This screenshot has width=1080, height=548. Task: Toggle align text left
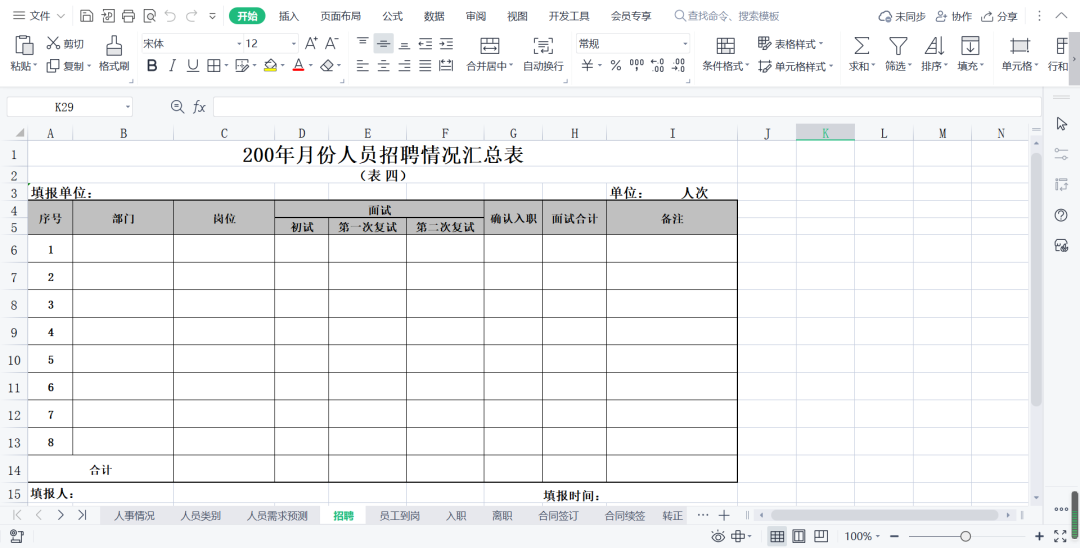[363, 65]
